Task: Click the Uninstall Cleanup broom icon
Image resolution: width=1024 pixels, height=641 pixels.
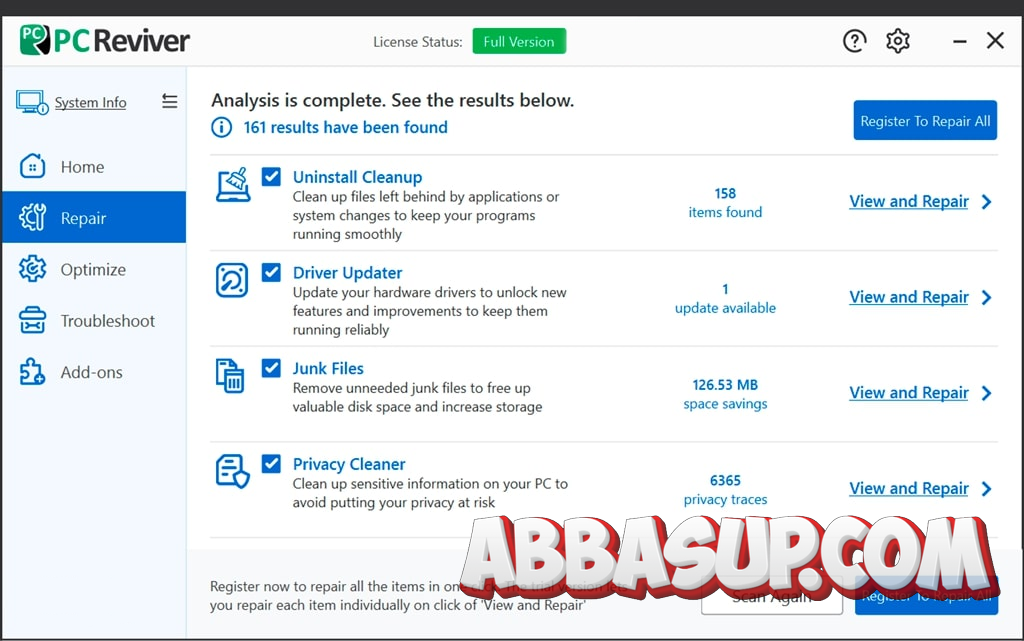Action: point(233,185)
